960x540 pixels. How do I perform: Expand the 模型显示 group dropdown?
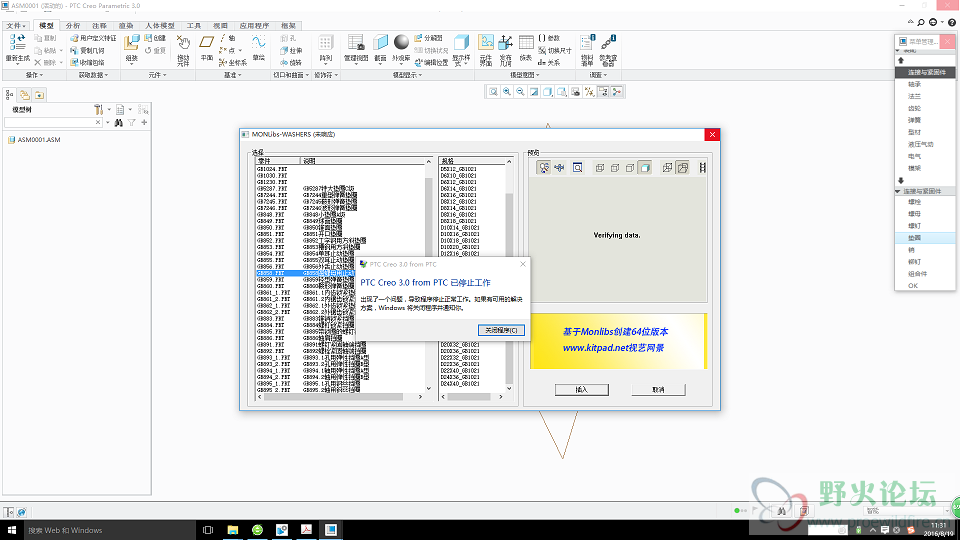pyautogui.click(x=407, y=75)
